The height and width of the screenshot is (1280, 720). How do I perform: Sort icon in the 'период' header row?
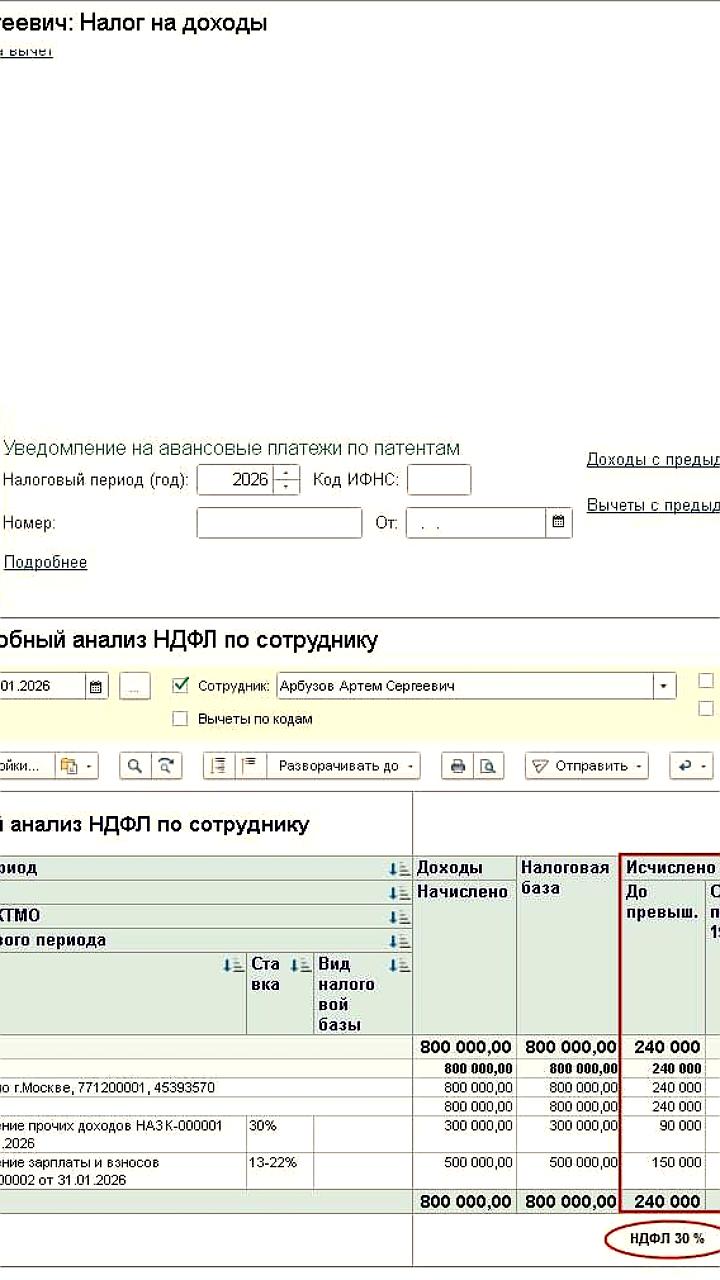[399, 868]
